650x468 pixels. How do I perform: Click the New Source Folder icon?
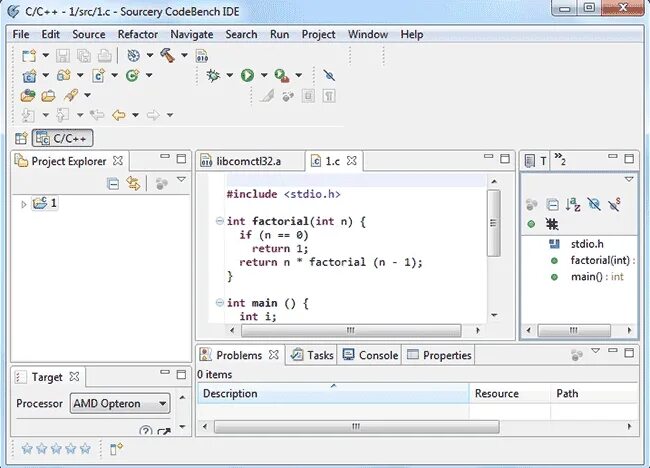coord(63,75)
